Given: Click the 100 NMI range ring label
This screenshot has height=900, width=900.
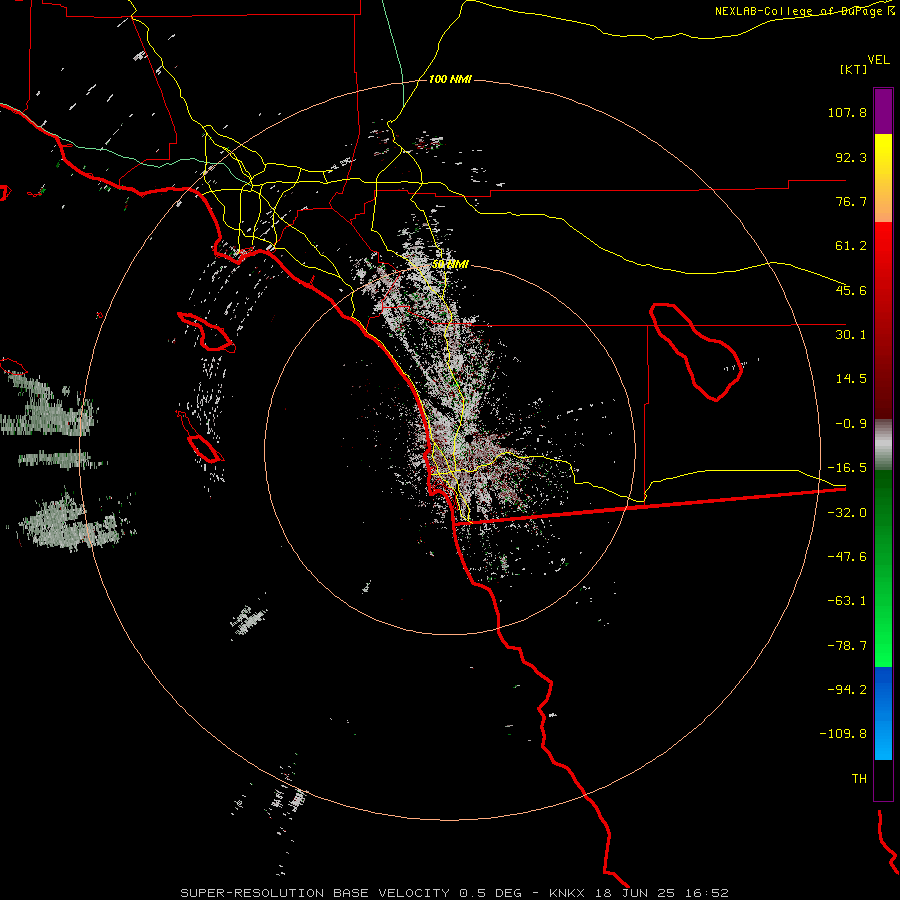Looking at the screenshot, I should [450, 79].
